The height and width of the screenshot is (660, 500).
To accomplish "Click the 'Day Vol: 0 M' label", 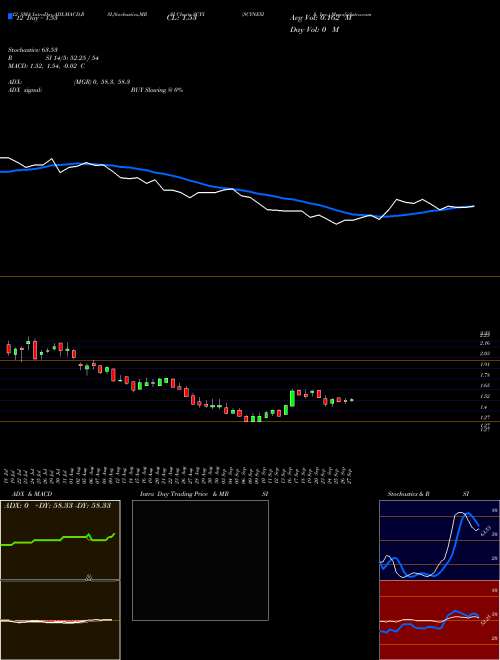I will (314, 30).
